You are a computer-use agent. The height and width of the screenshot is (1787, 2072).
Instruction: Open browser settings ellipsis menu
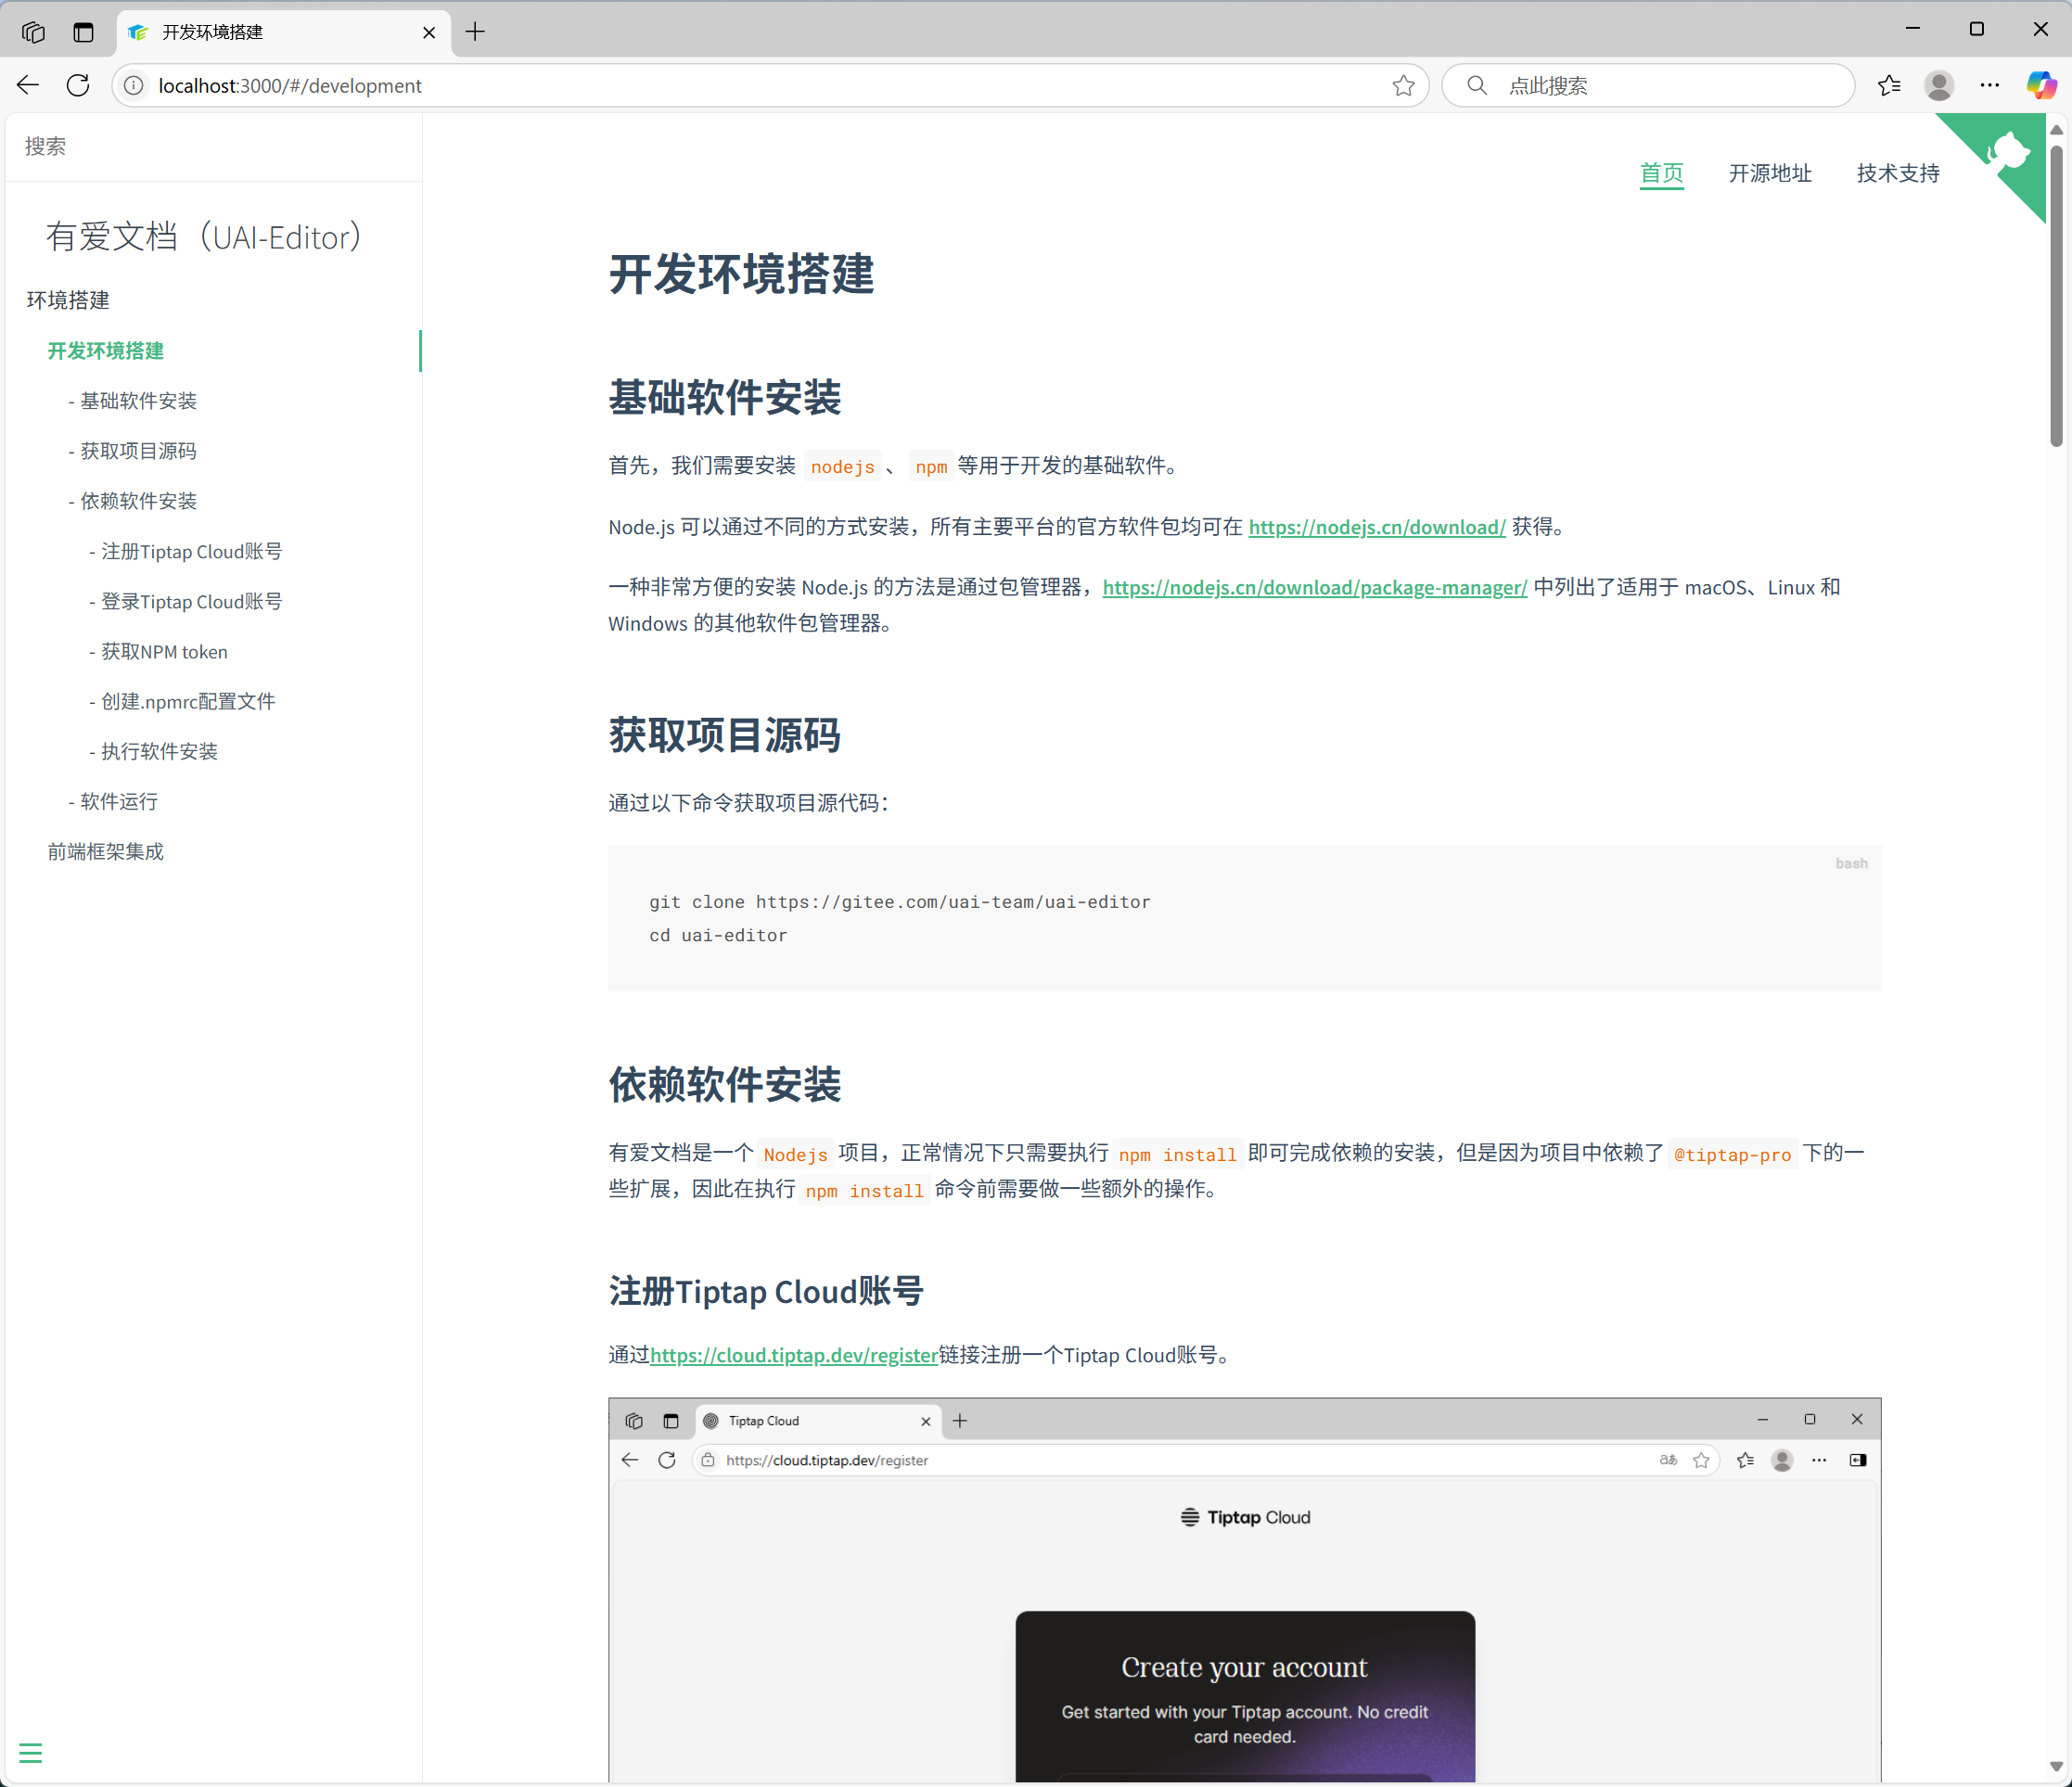tap(1990, 86)
